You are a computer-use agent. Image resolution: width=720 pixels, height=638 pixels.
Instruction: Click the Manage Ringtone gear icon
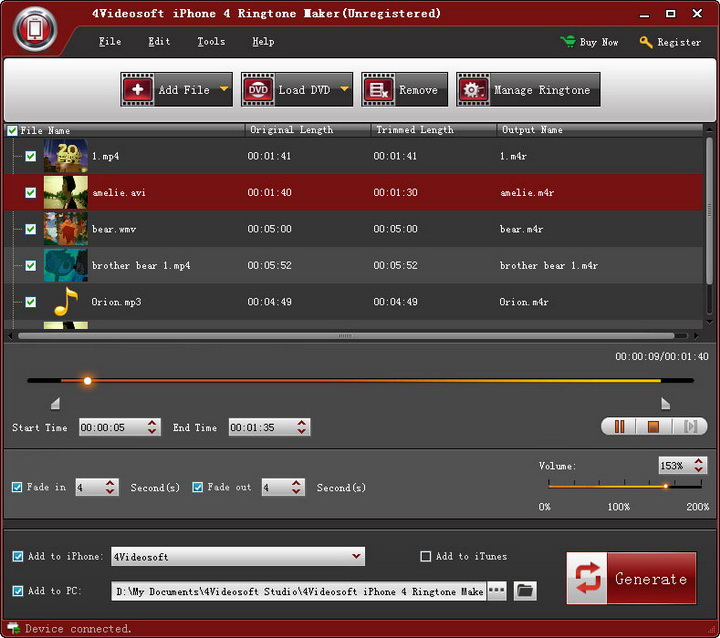coord(473,90)
